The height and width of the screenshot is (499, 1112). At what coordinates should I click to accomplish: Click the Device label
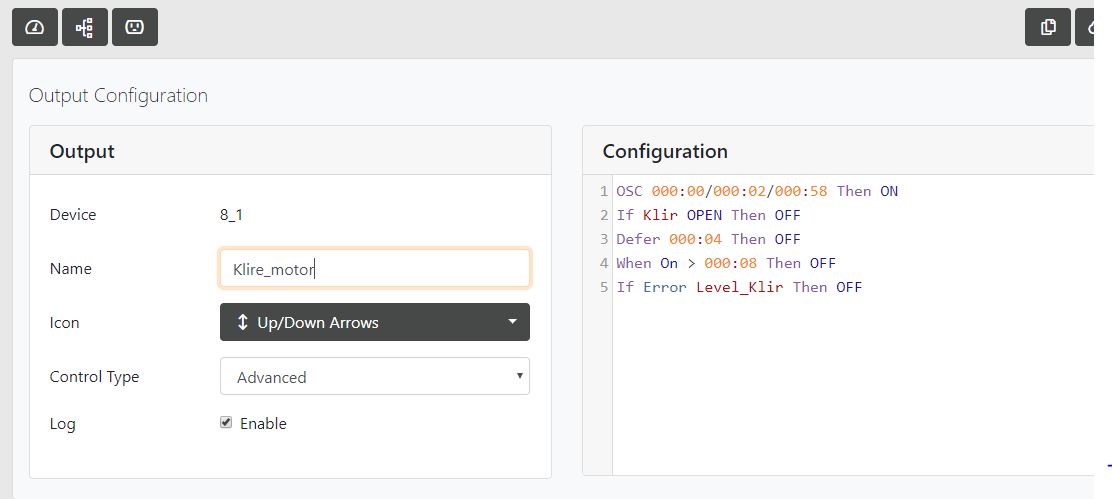point(73,215)
